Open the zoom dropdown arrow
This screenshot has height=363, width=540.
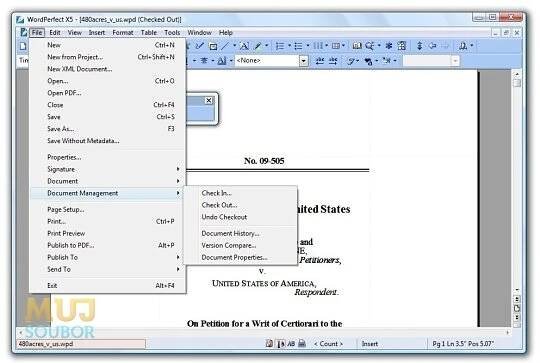click(379, 45)
